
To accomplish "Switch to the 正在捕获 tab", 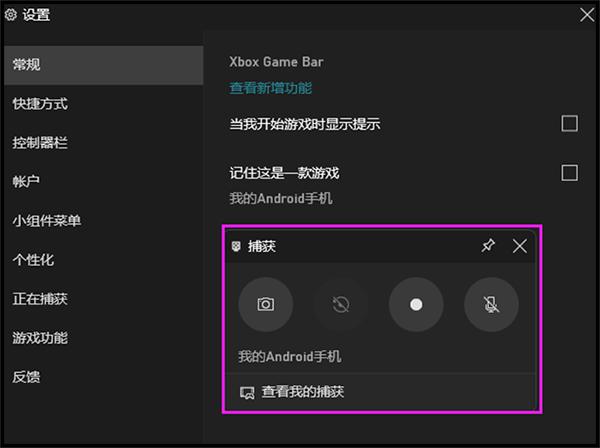I will pyautogui.click(x=104, y=299).
